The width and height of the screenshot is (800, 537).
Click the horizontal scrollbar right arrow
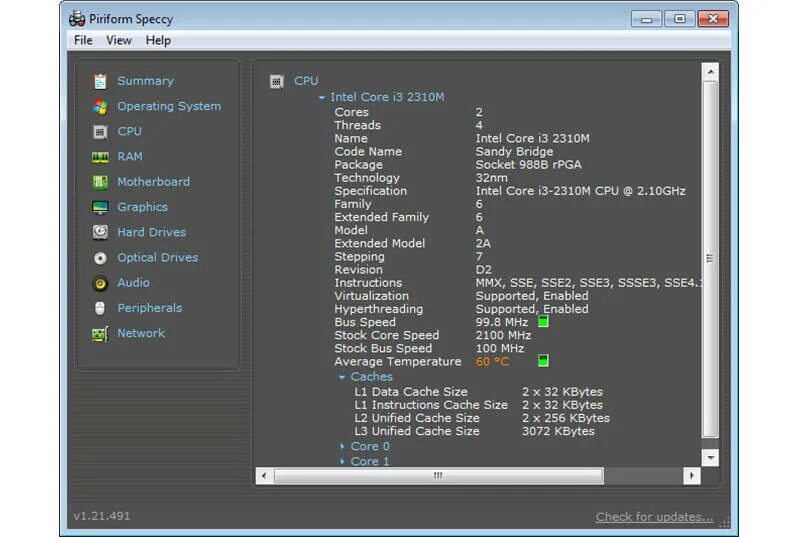pos(692,475)
